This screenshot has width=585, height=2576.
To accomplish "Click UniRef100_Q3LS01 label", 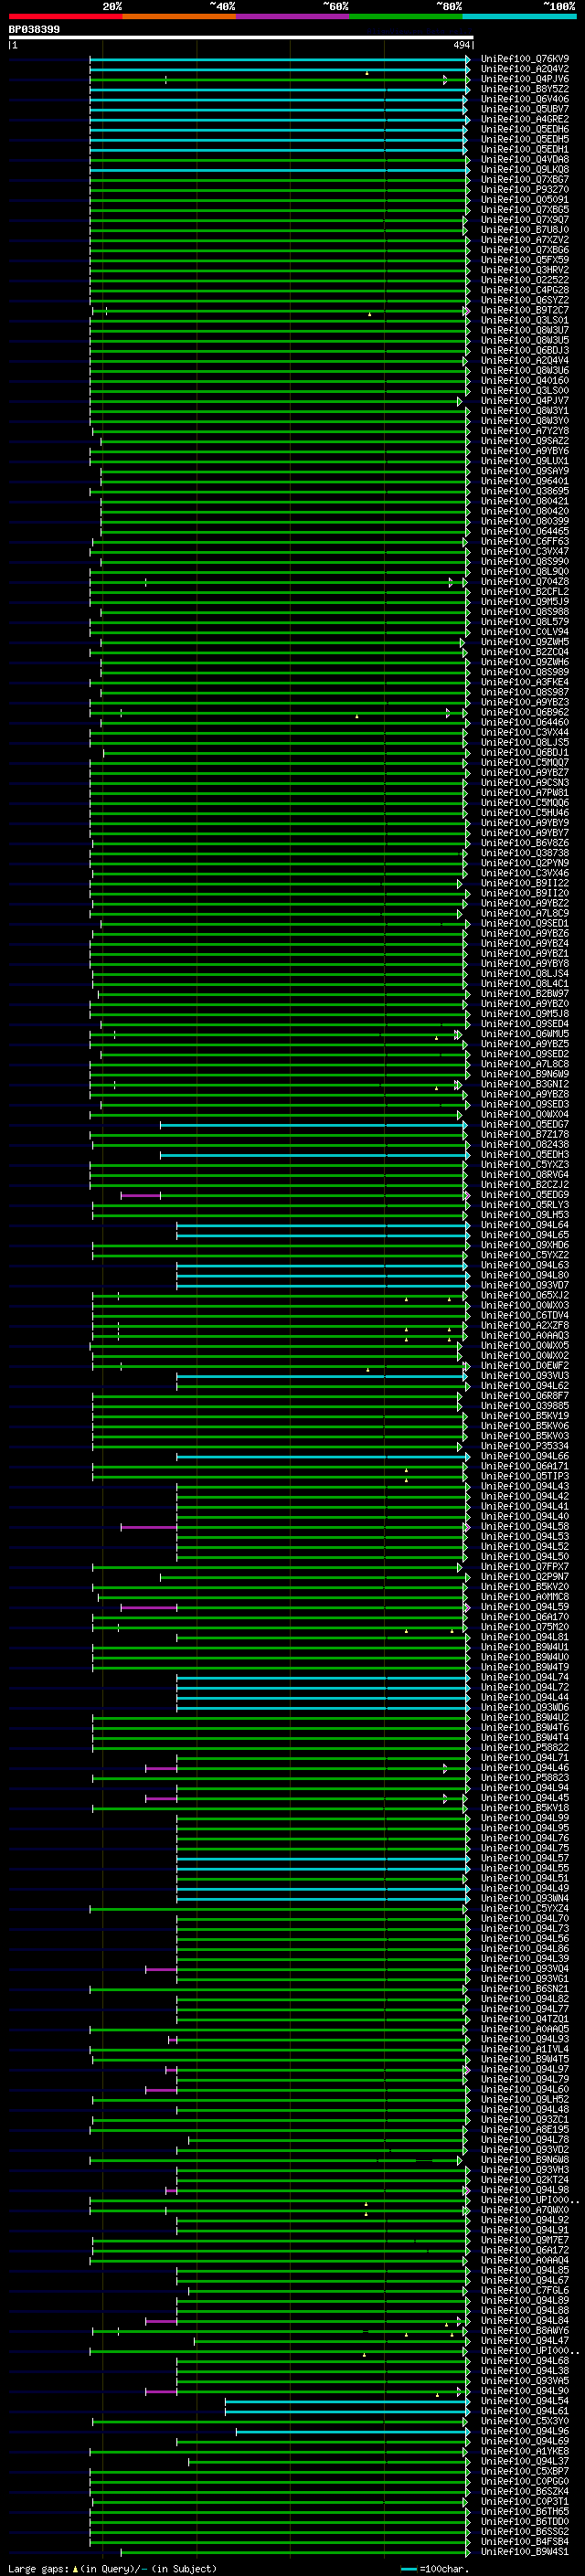I will point(525,320).
